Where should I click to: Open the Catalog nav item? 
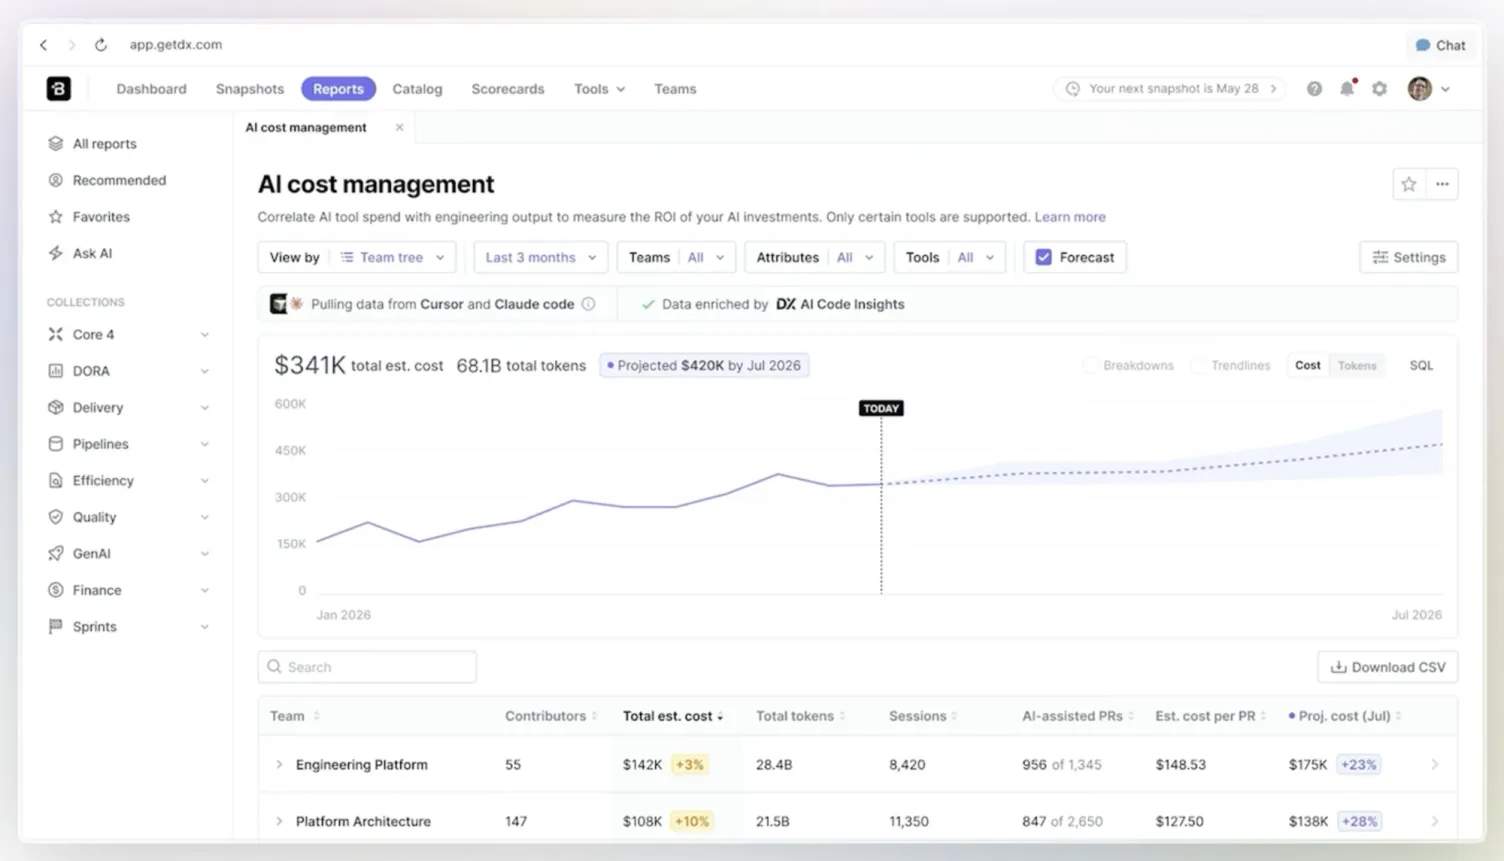click(417, 89)
